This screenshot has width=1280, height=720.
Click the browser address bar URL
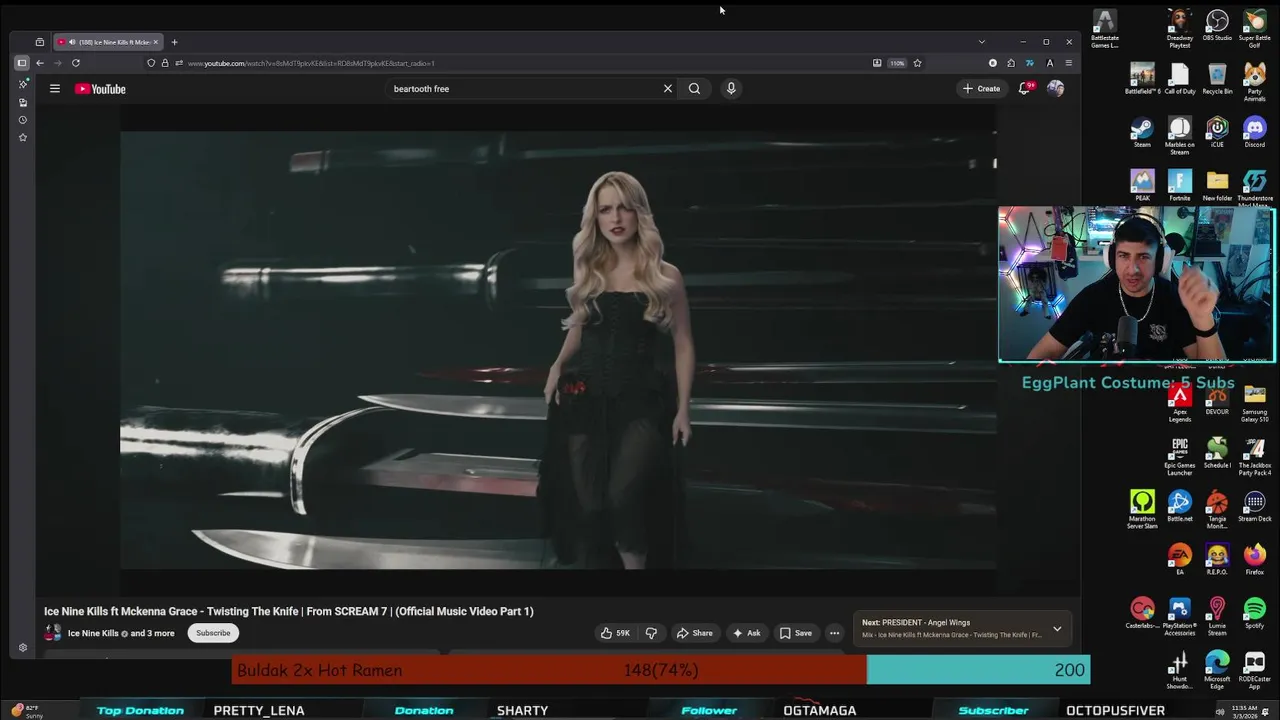coord(311,63)
